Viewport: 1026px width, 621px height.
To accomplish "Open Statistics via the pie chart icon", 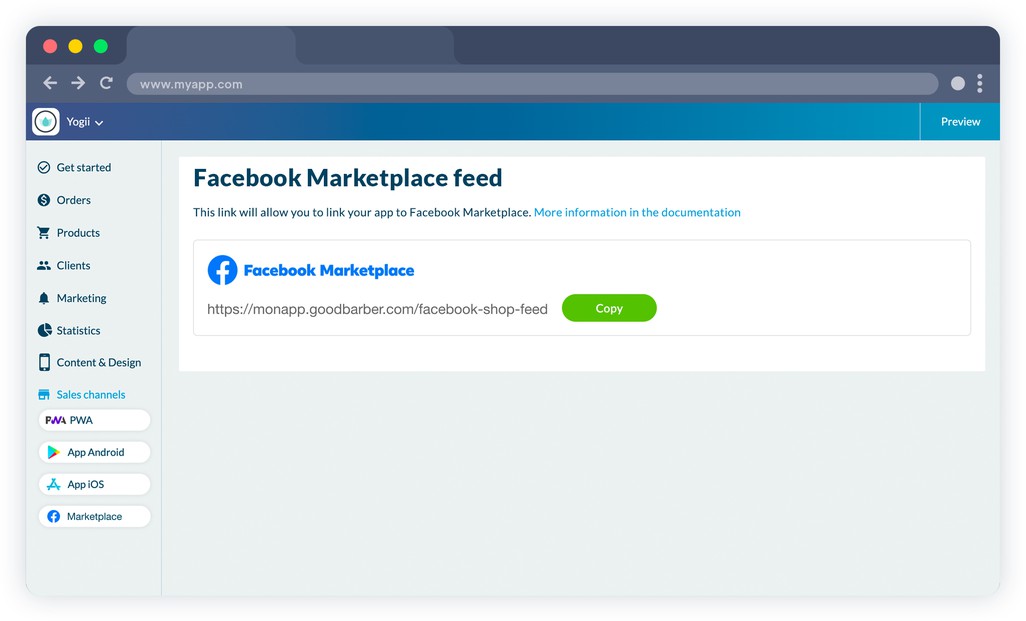I will [x=44, y=330].
